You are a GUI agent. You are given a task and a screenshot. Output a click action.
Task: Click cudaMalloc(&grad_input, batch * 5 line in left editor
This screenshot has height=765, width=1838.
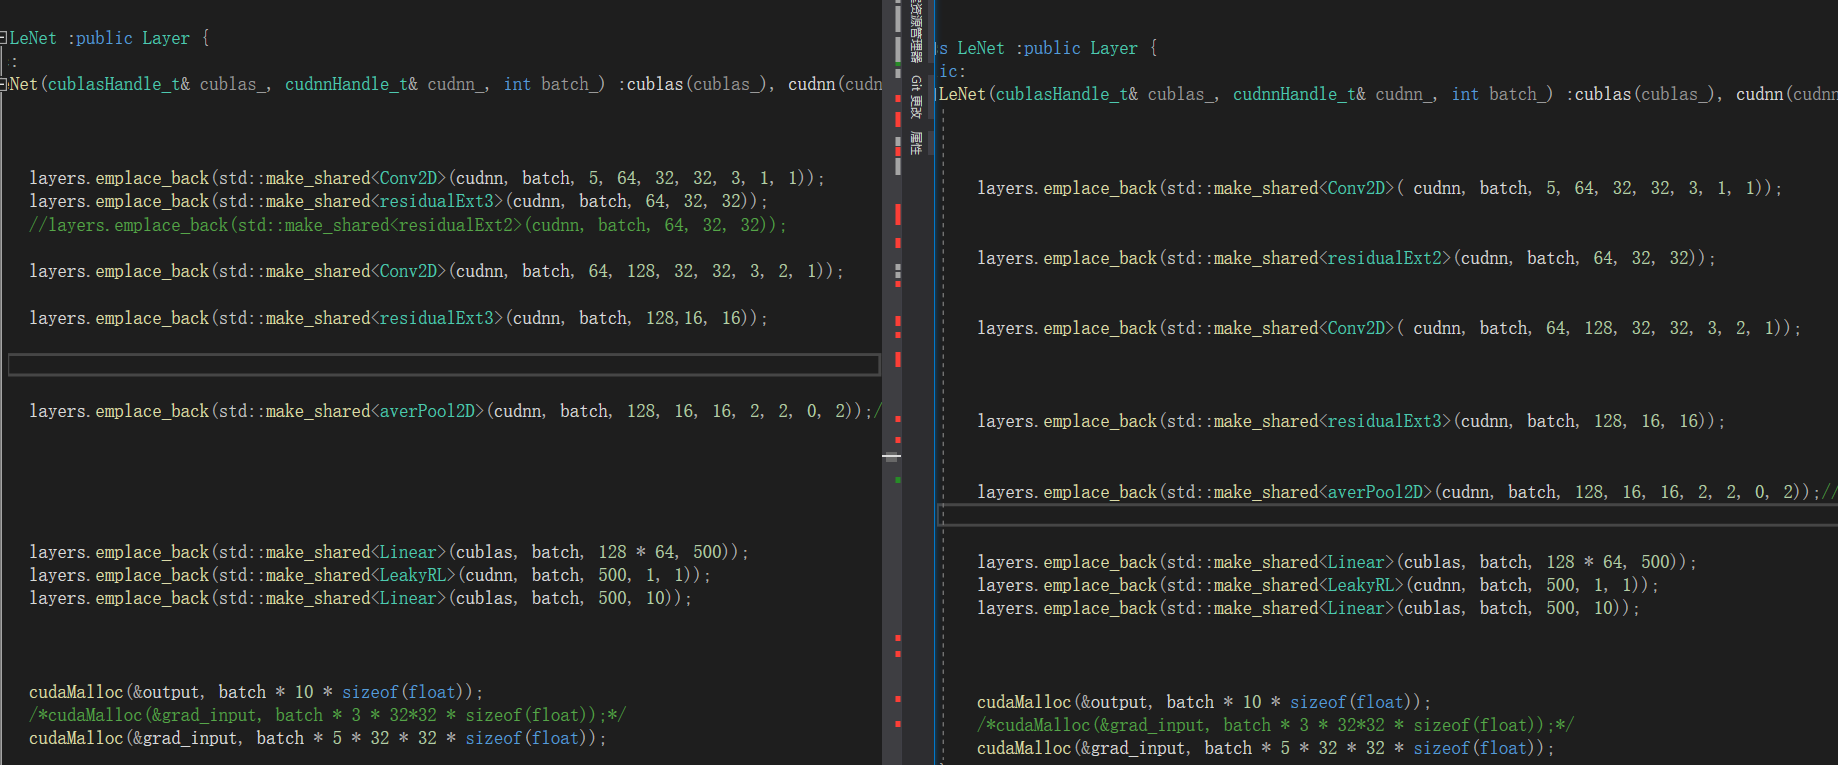click(x=318, y=738)
